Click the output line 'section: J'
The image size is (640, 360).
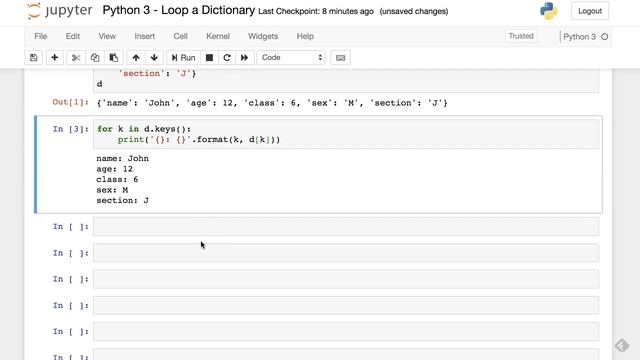point(122,201)
